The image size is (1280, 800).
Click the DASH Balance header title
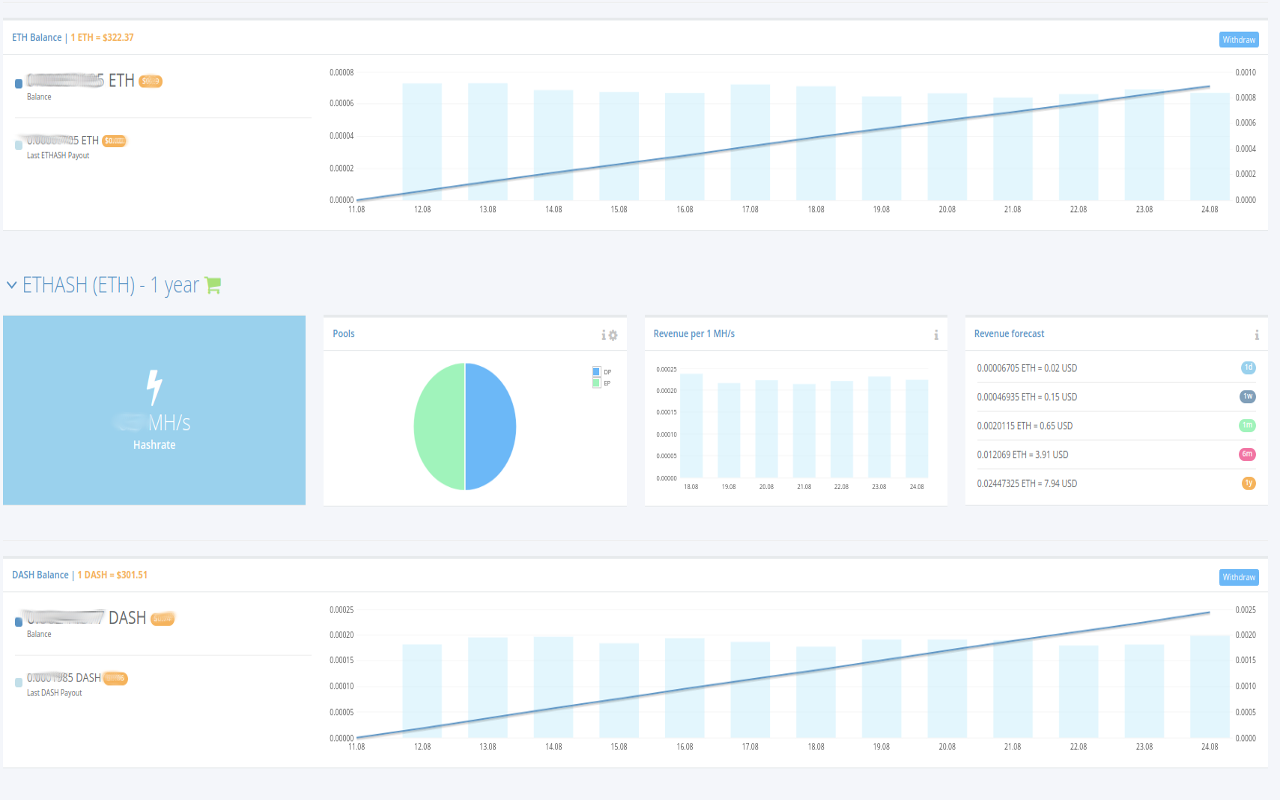40,575
